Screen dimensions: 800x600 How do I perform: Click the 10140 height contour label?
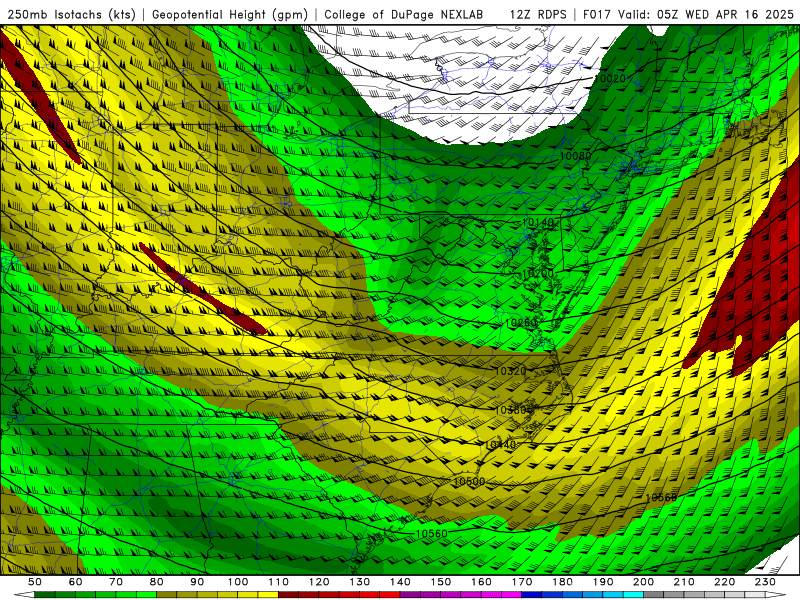coord(538,222)
